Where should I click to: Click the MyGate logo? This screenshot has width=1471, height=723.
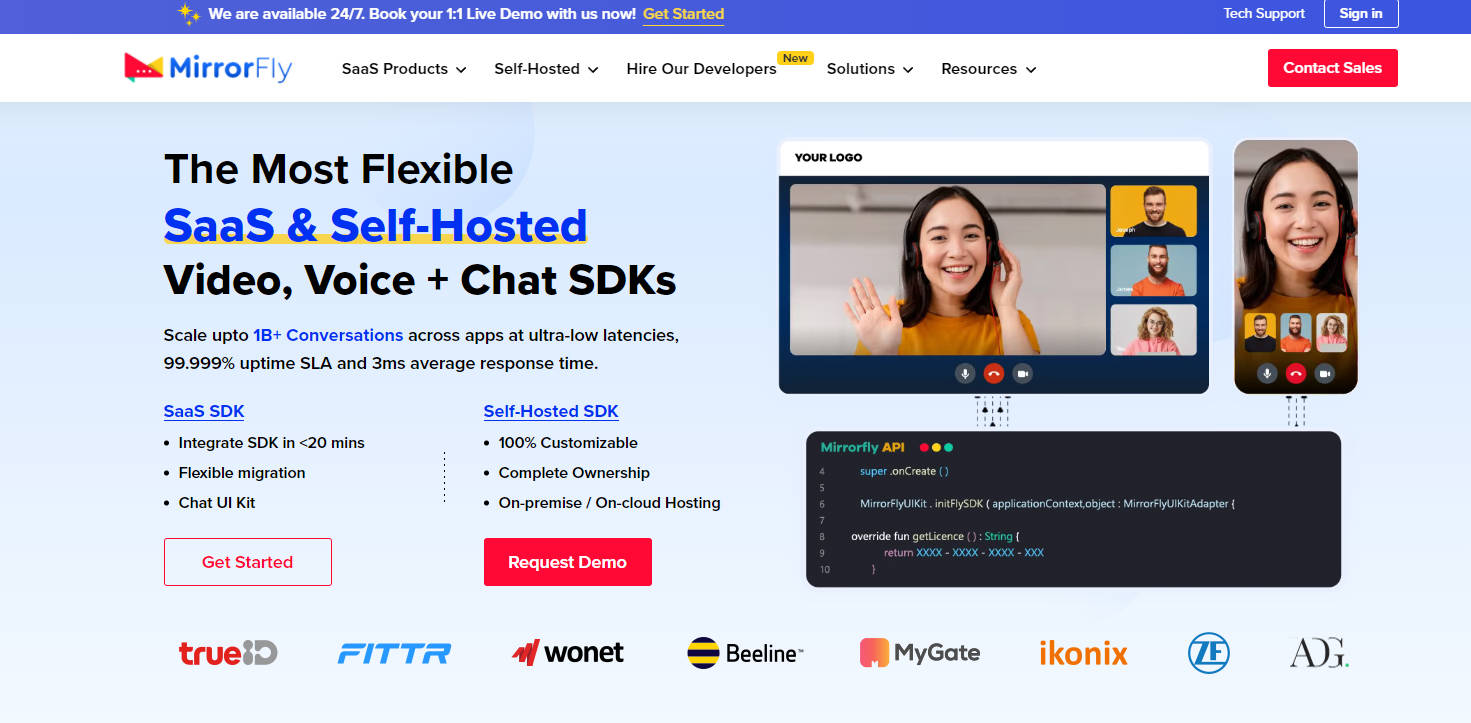point(920,653)
